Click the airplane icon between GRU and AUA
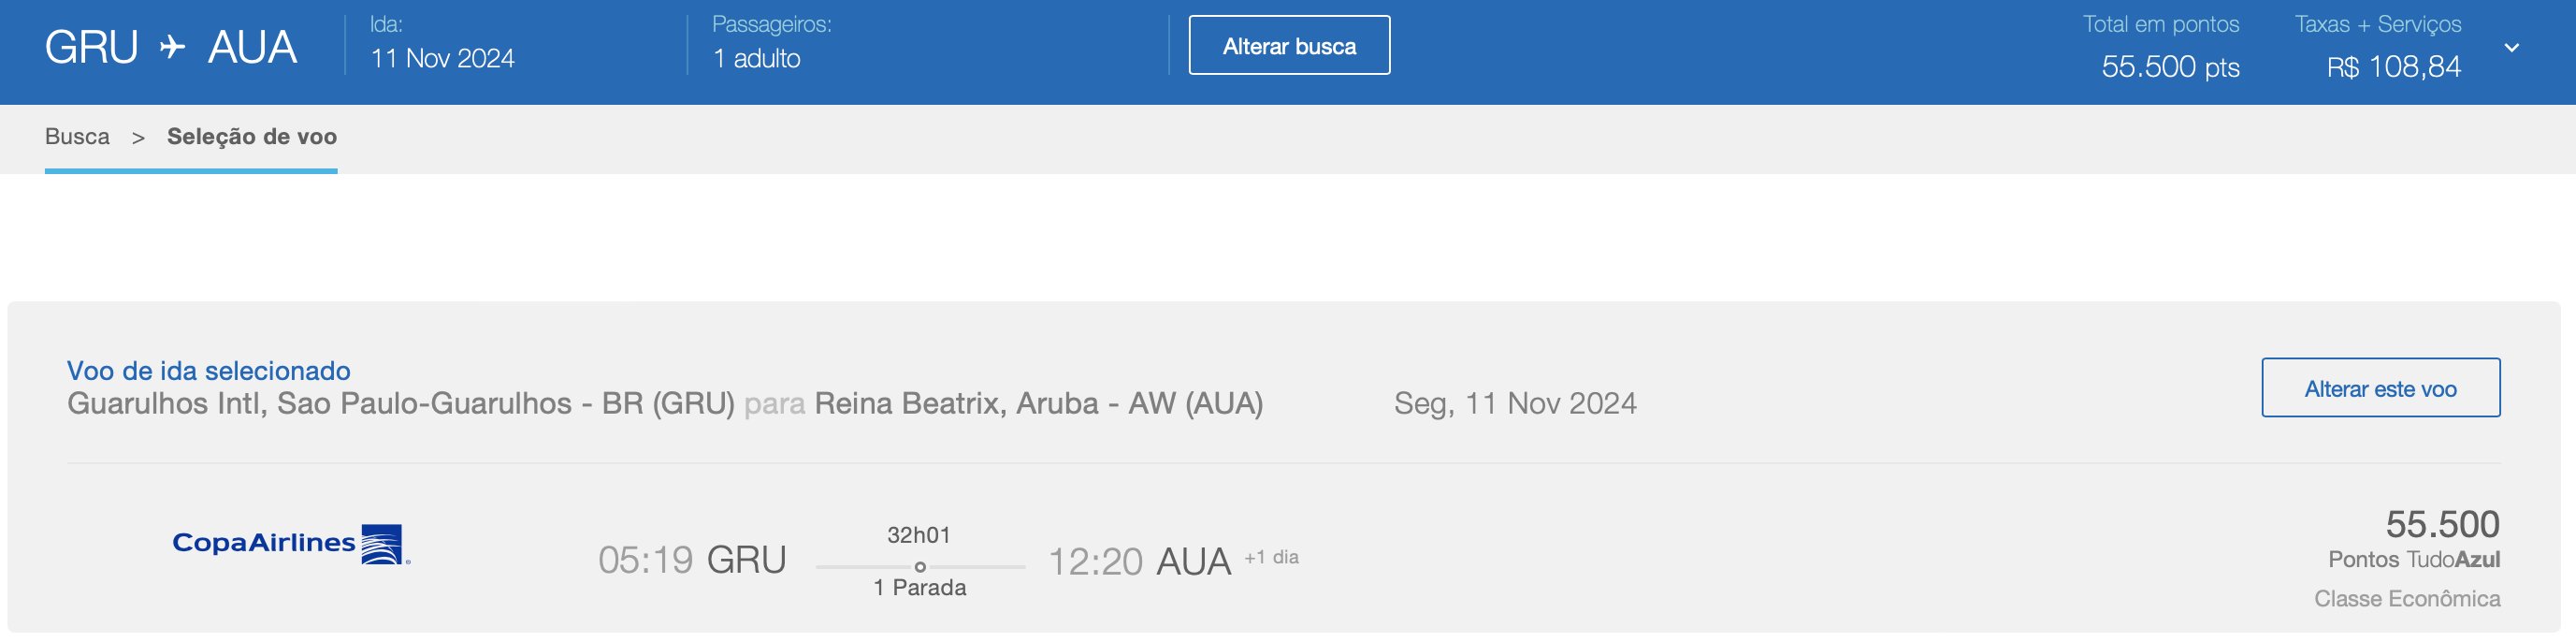The image size is (2576, 642). [x=172, y=47]
